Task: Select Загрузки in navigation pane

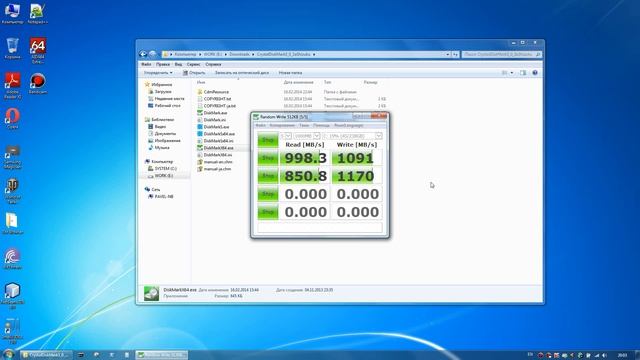Action: (160, 91)
